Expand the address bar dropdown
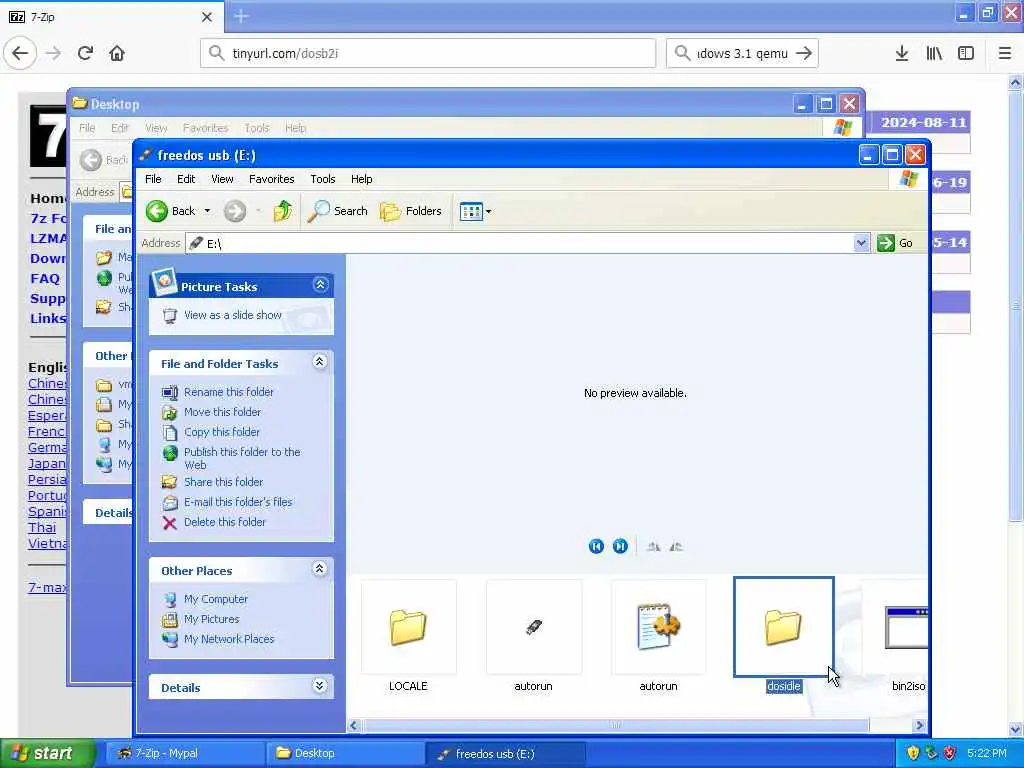Image resolution: width=1024 pixels, height=768 pixels. pos(861,243)
